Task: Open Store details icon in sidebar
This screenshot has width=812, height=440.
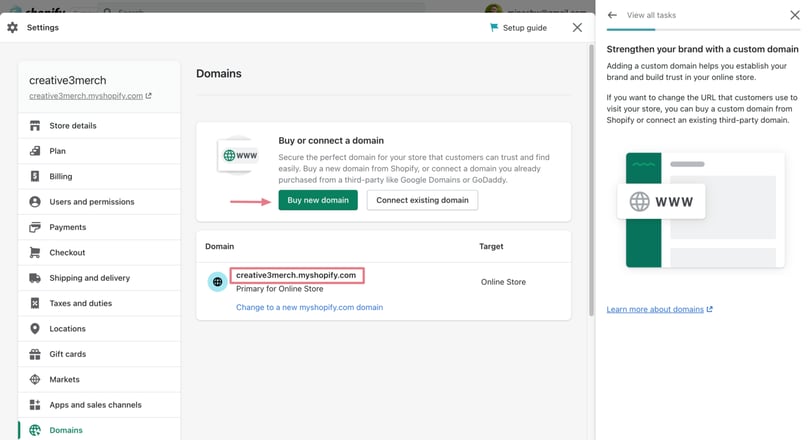Action: pyautogui.click(x=35, y=126)
